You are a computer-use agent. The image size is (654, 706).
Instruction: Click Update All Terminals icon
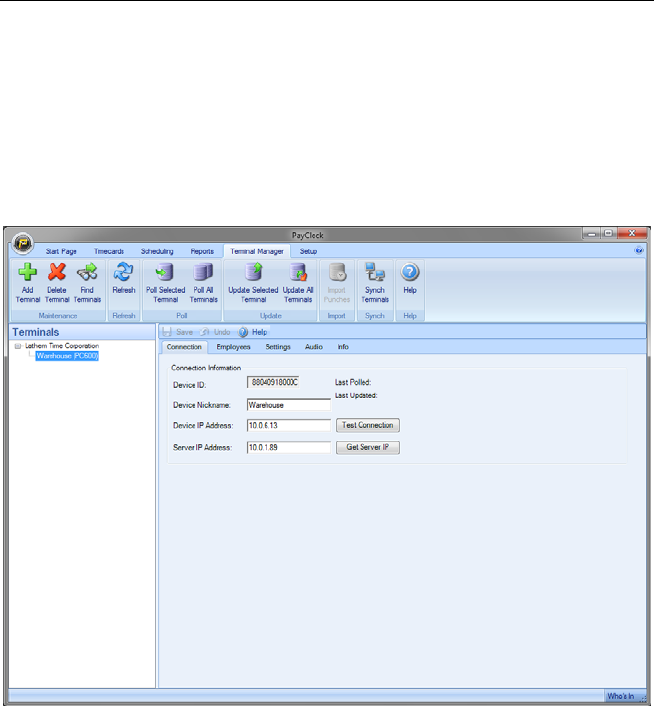point(298,272)
